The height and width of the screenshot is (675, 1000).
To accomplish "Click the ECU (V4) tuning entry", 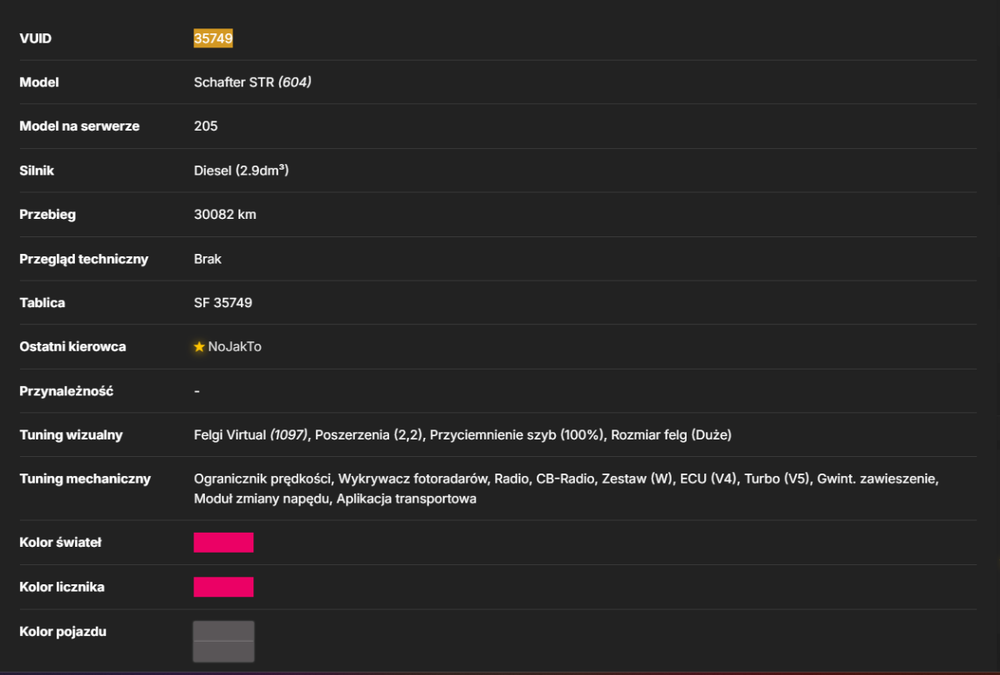I will click(x=708, y=479).
